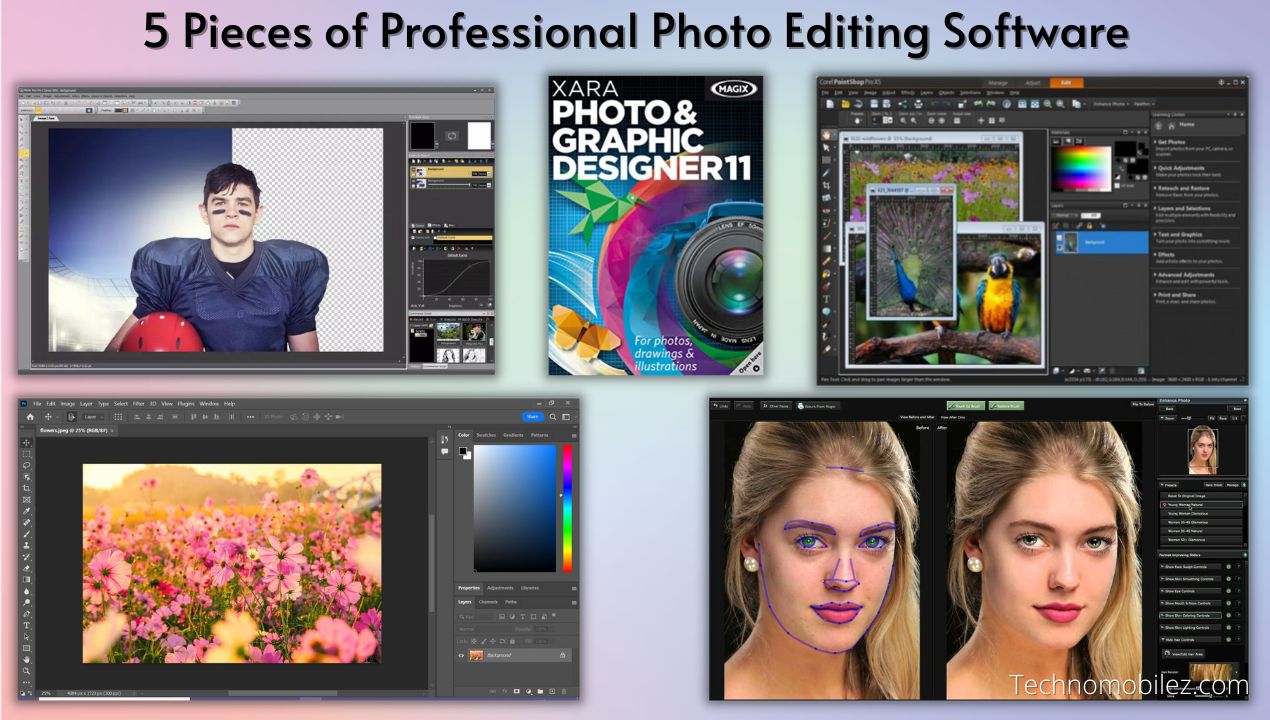Select the Text tool in PaintShop Pro

[826, 299]
